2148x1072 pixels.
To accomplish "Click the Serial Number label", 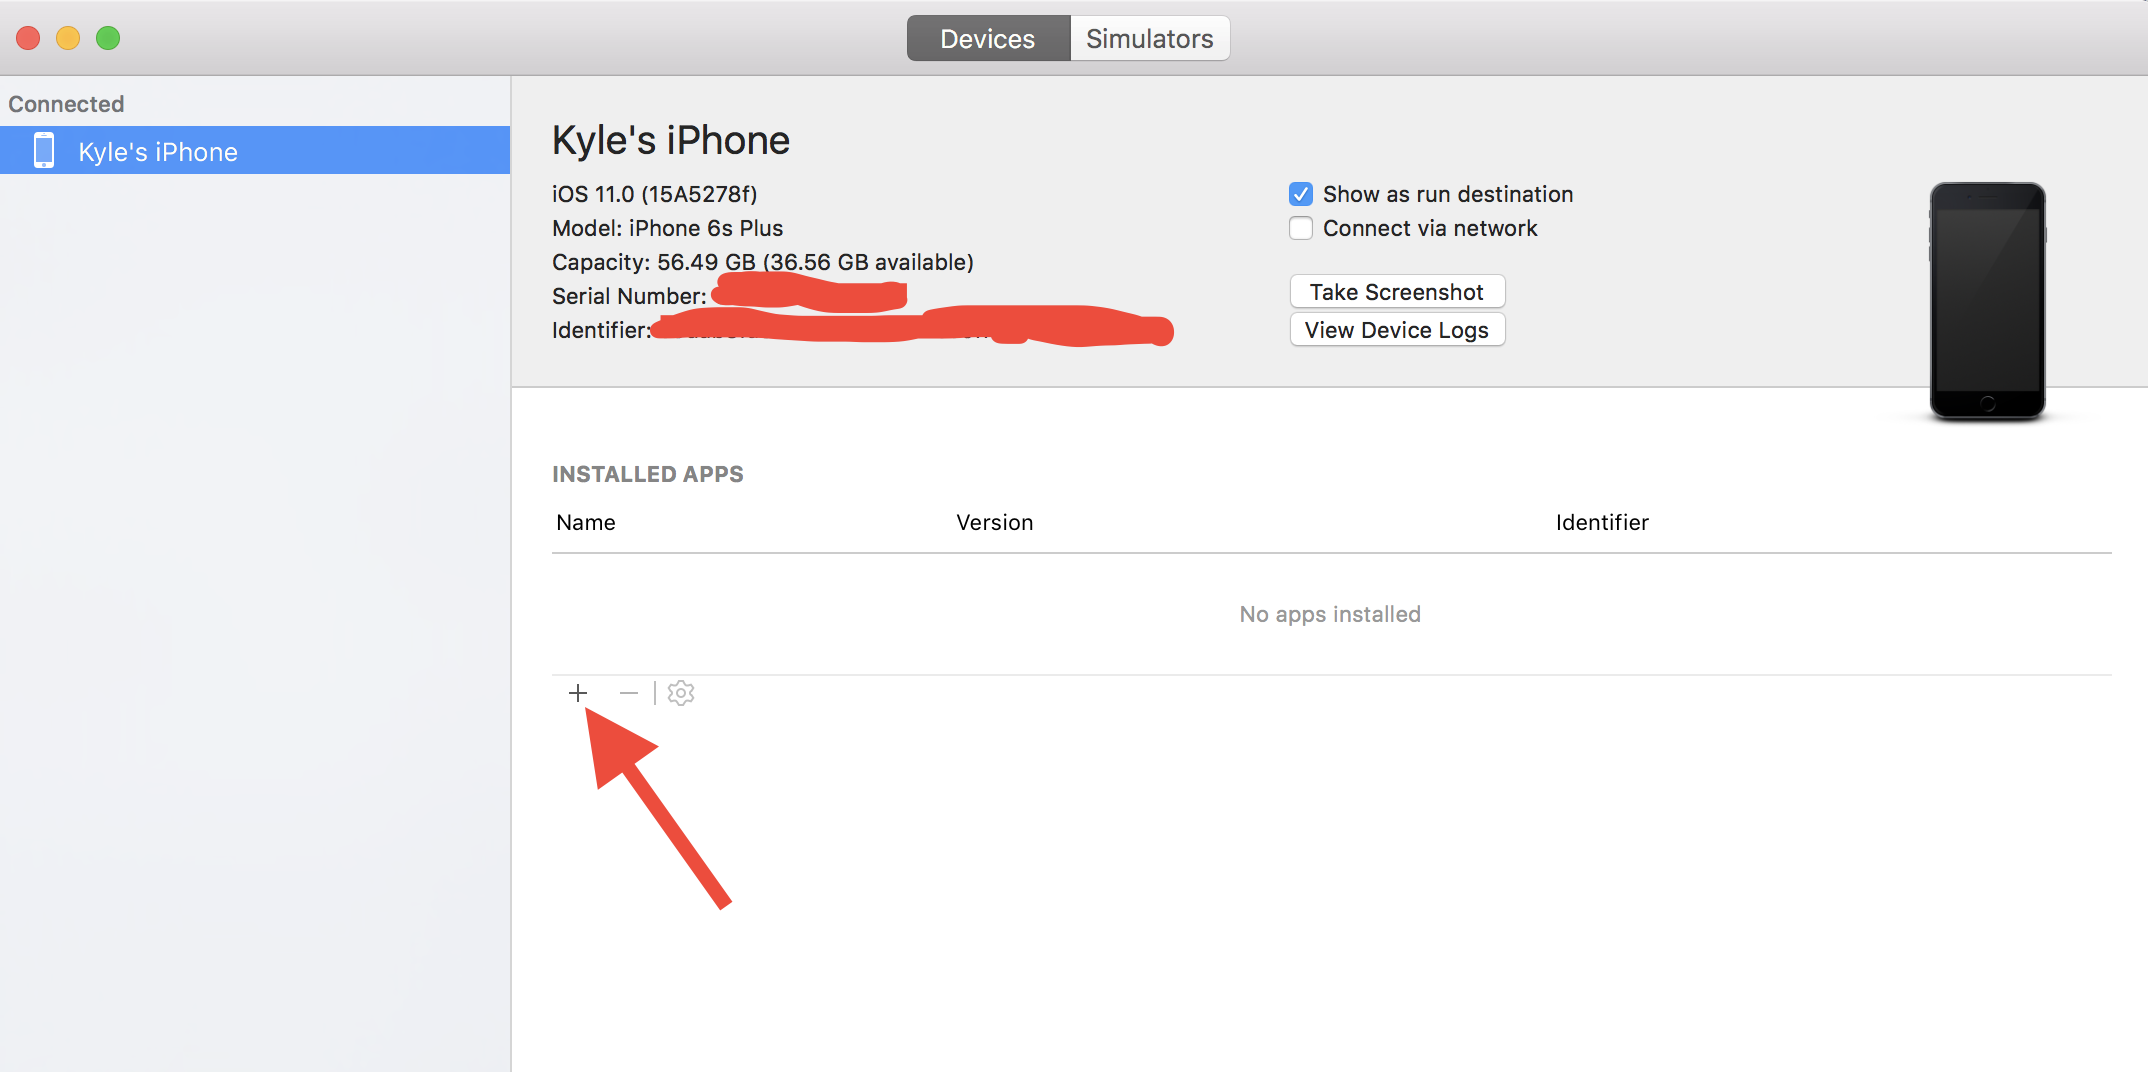I will [x=629, y=296].
